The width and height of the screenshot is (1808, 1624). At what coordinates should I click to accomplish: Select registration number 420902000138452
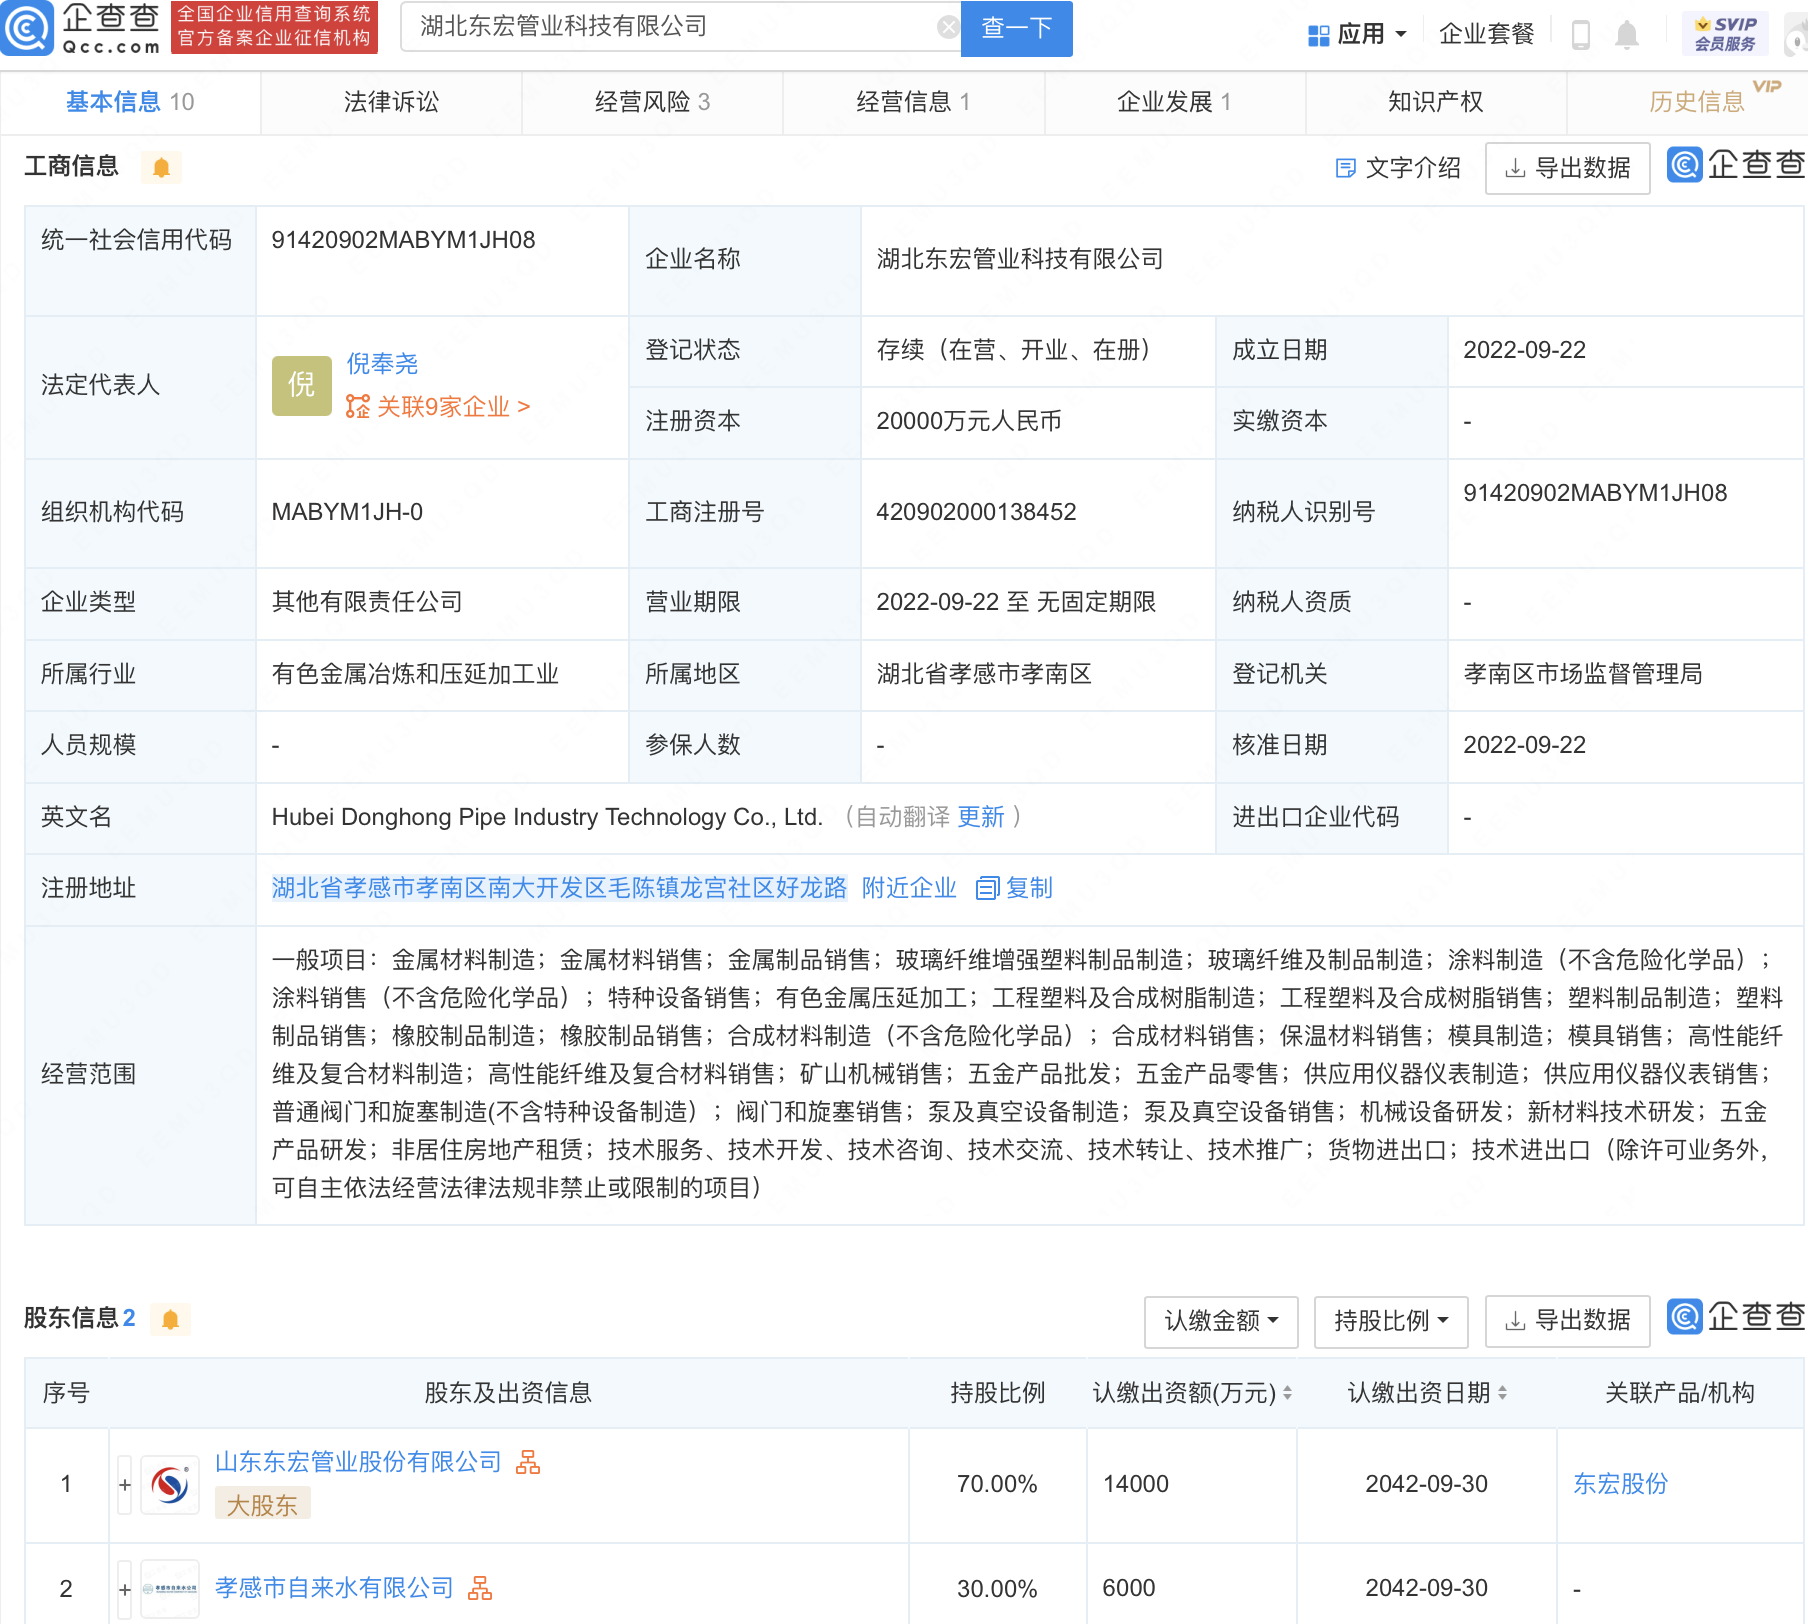[x=976, y=512]
